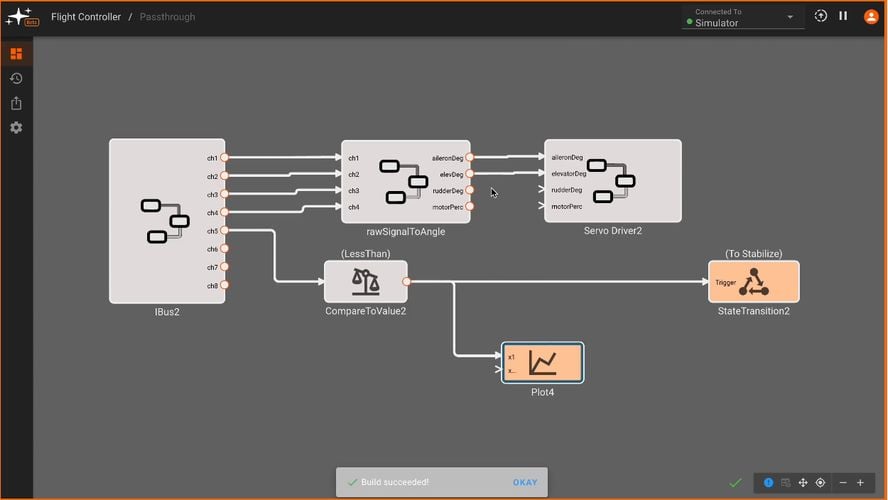Click the (LessThan) annotation

(365, 254)
